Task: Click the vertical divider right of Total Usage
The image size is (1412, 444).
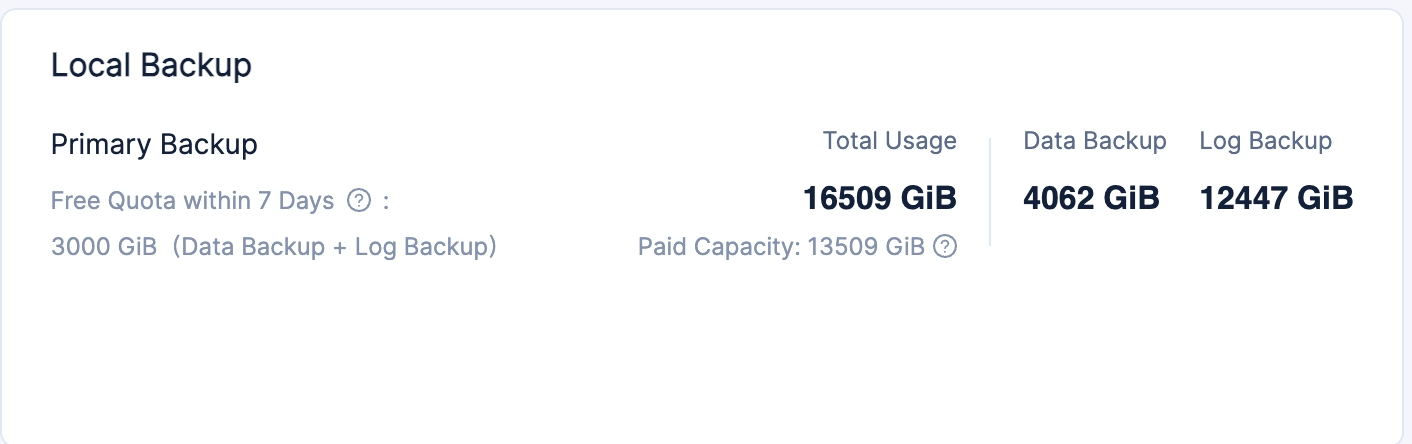Action: coord(990,192)
